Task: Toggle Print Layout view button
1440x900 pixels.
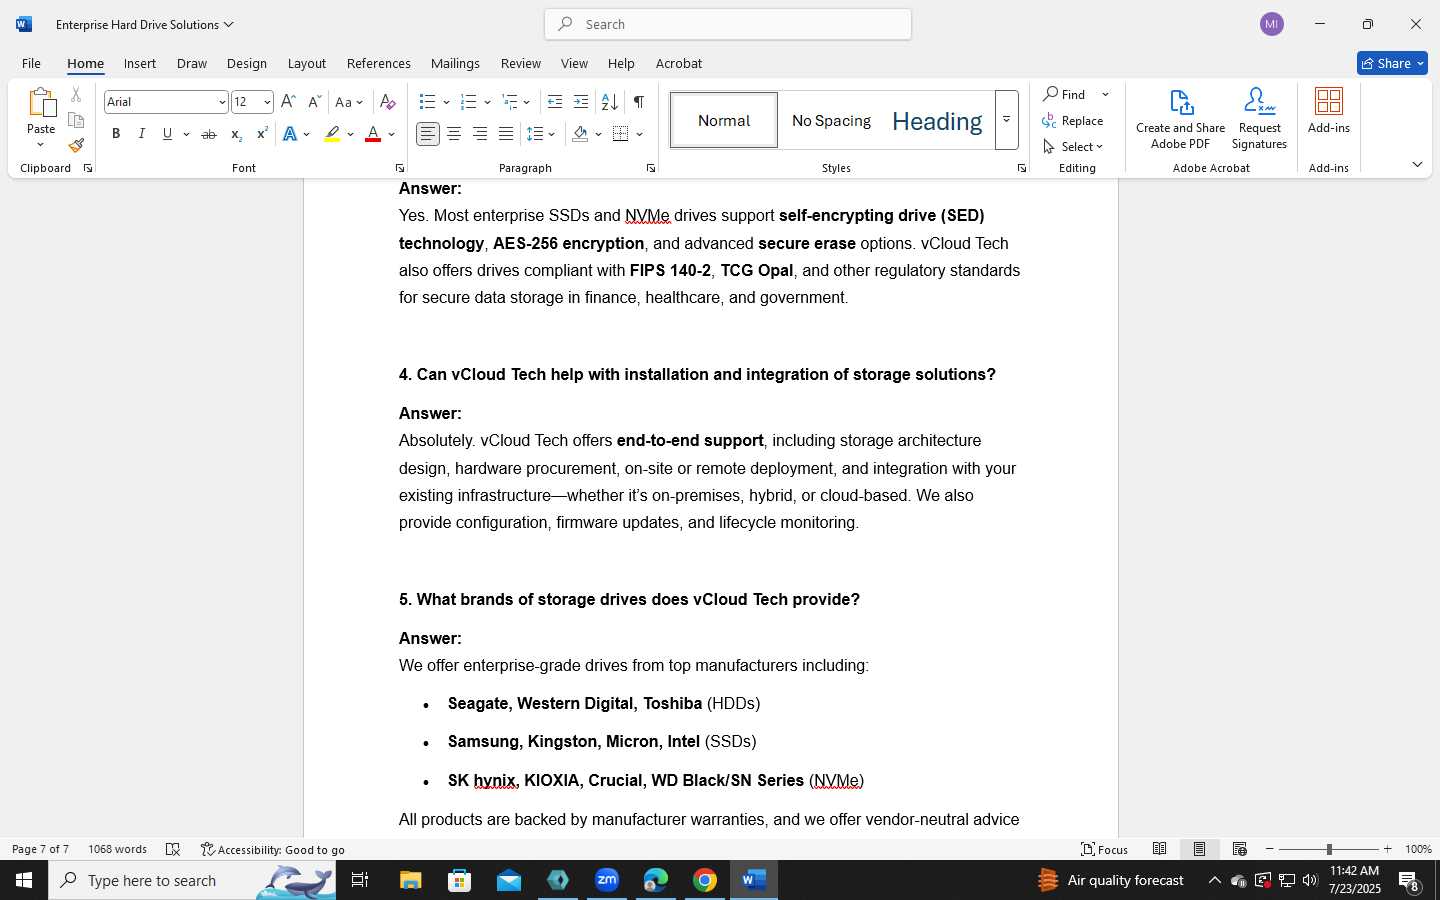Action: (x=1199, y=849)
